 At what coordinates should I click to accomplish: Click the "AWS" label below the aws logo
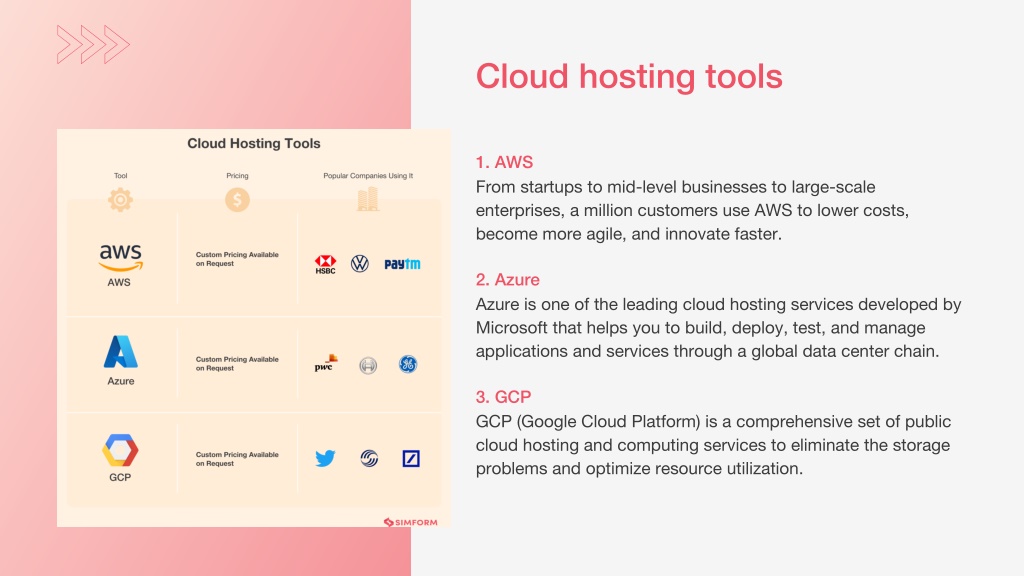pyautogui.click(x=119, y=282)
